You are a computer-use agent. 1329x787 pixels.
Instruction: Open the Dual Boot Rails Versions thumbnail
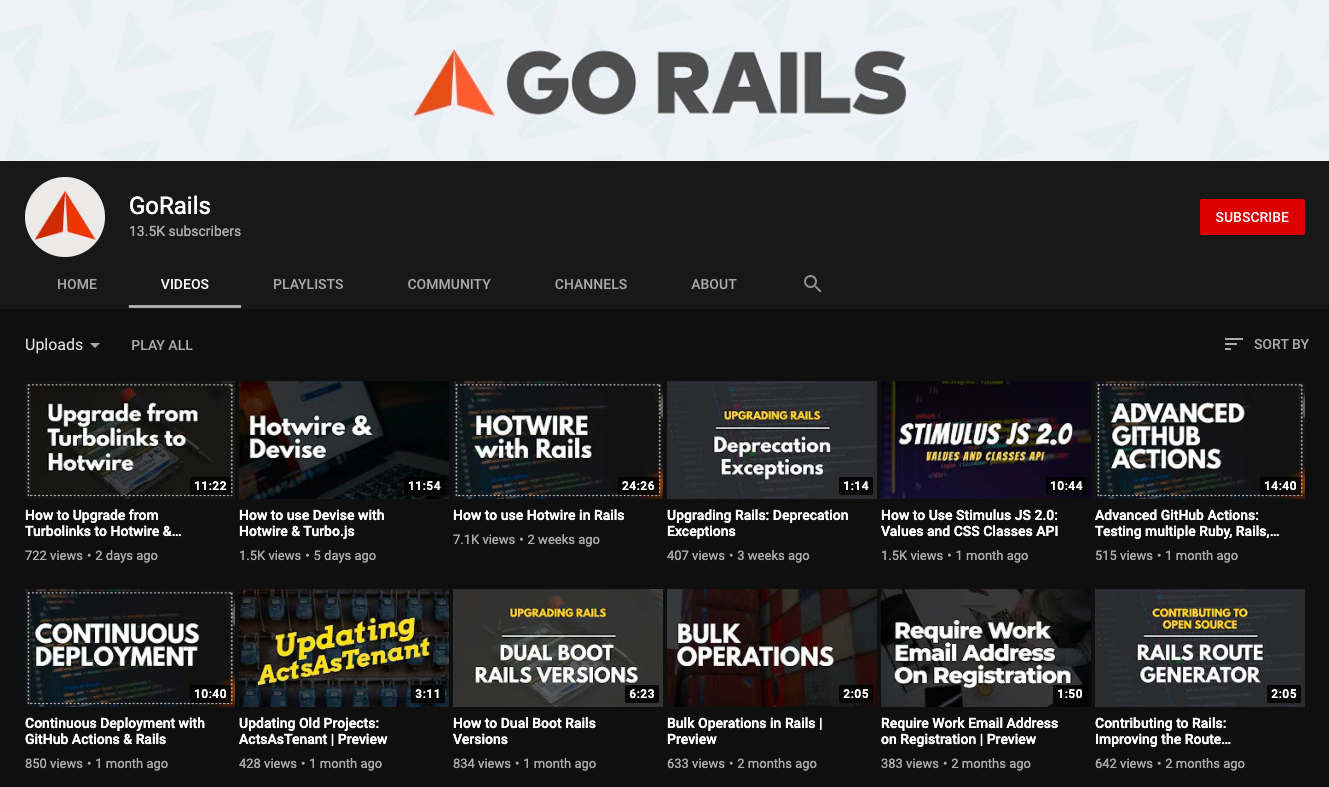pyautogui.click(x=558, y=648)
